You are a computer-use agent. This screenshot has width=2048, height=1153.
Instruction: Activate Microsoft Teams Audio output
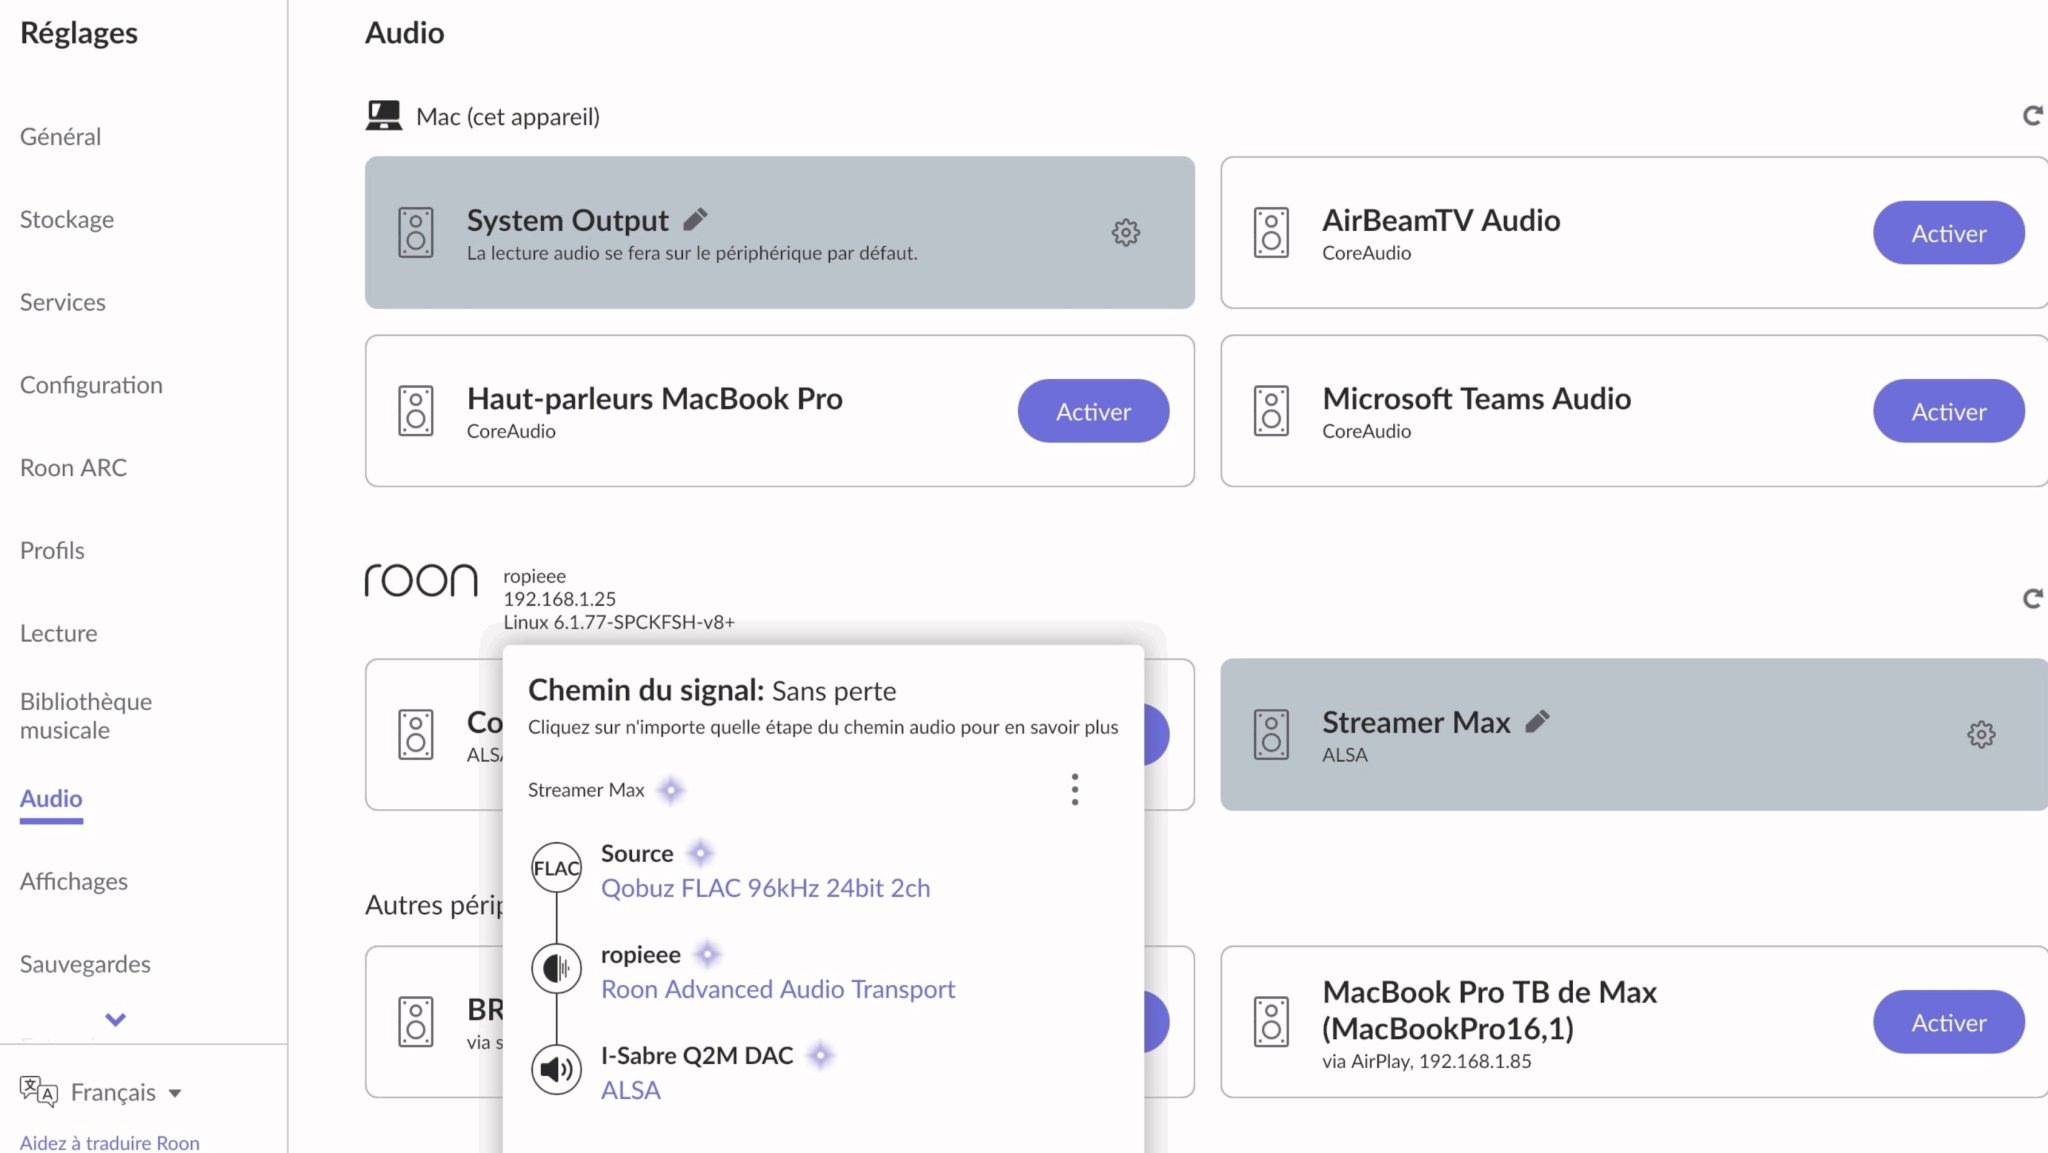point(1949,411)
